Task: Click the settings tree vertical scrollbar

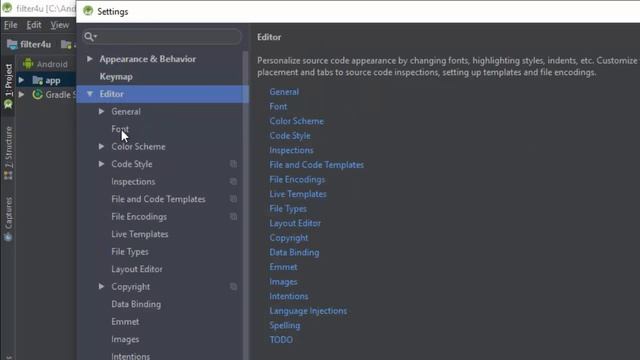Action: 245,204
